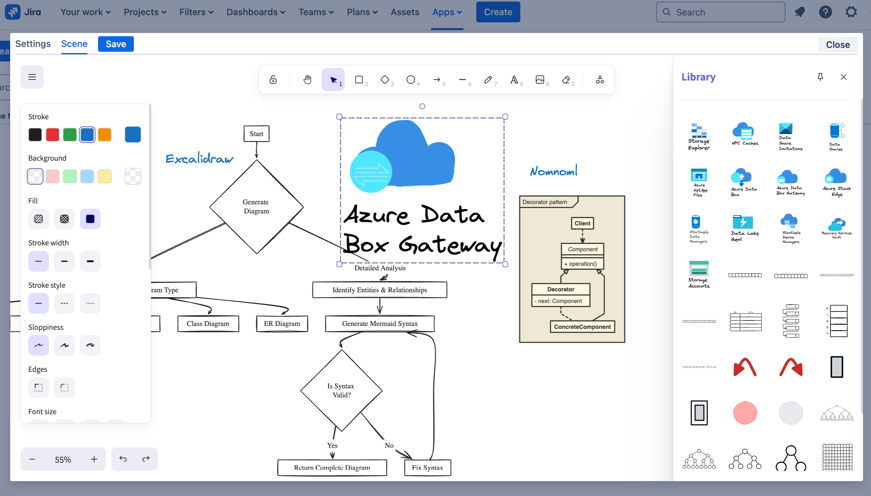
Task: Expand the Apps dropdown menu
Action: [x=446, y=12]
